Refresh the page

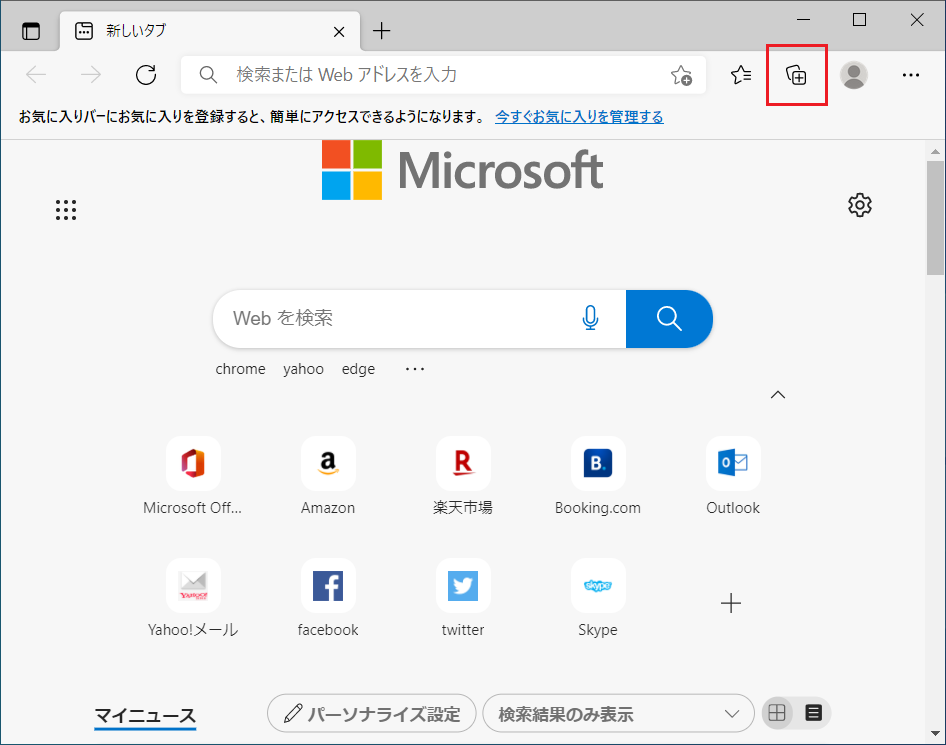(x=146, y=75)
